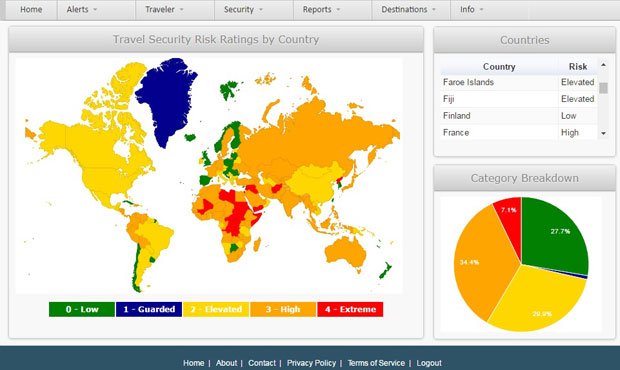The image size is (620, 370).
Task: Click the 1 - Guarded legend swatch
Action: tap(149, 309)
